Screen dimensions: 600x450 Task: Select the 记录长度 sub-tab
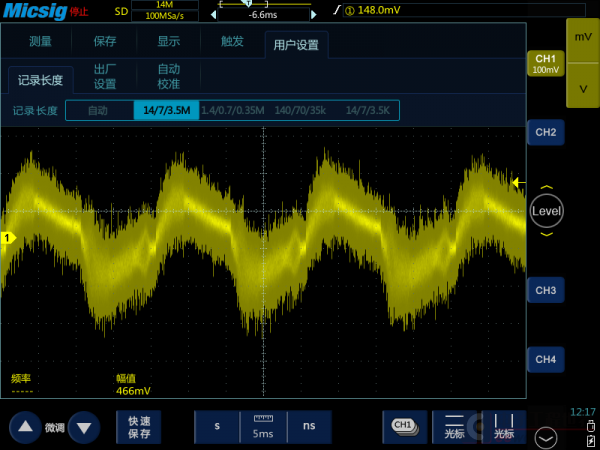pos(41,80)
